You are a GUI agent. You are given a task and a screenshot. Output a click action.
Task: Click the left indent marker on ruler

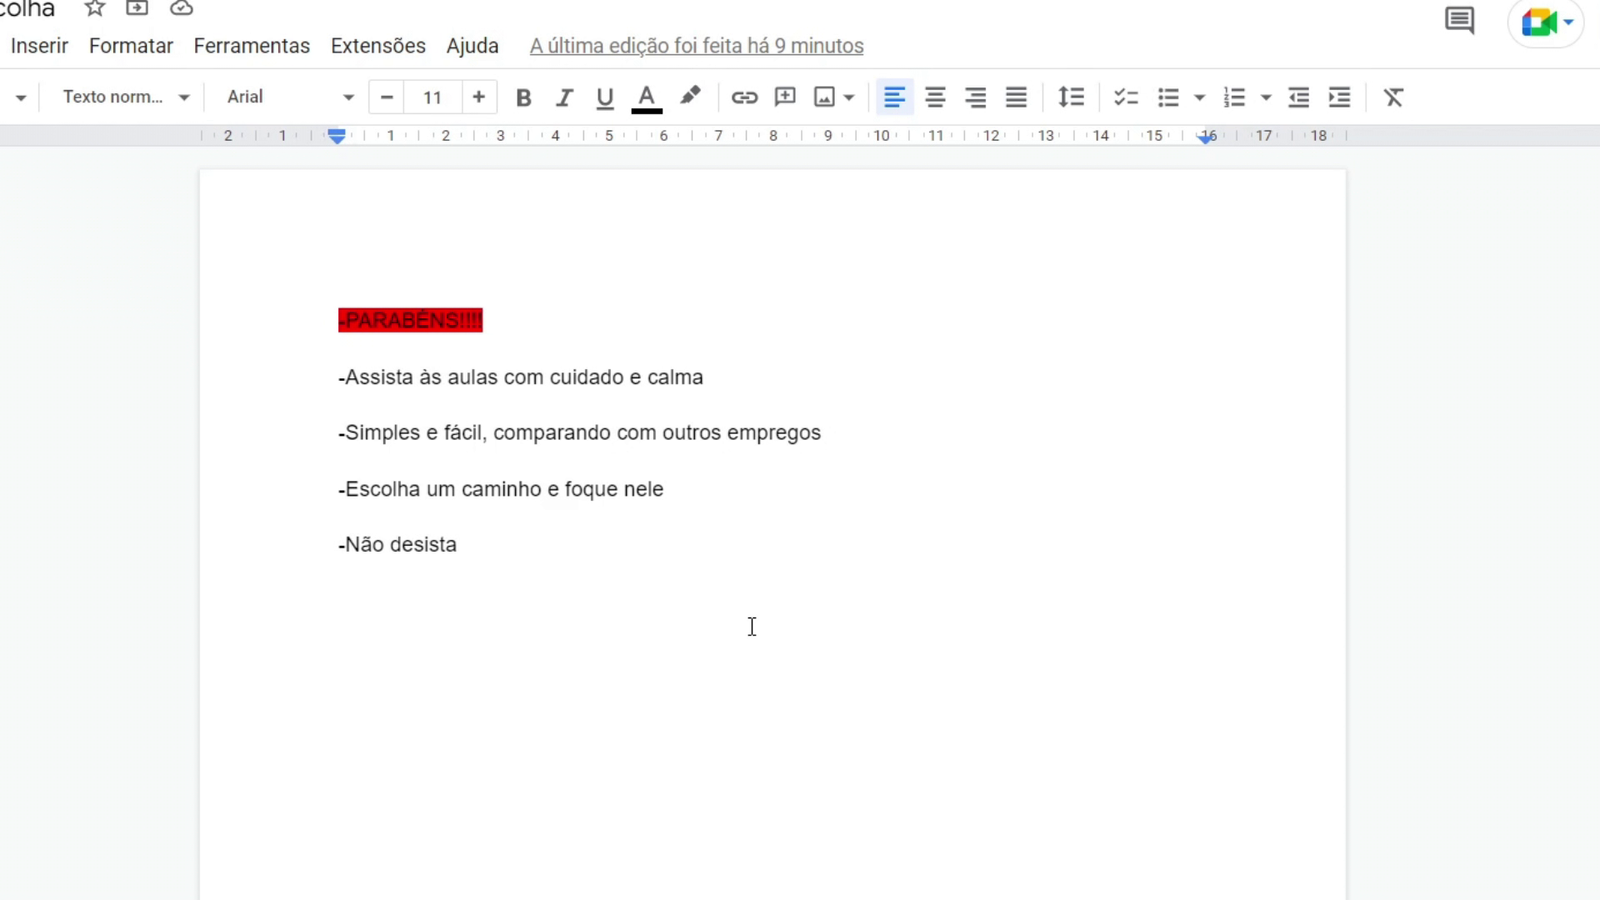[x=337, y=139]
